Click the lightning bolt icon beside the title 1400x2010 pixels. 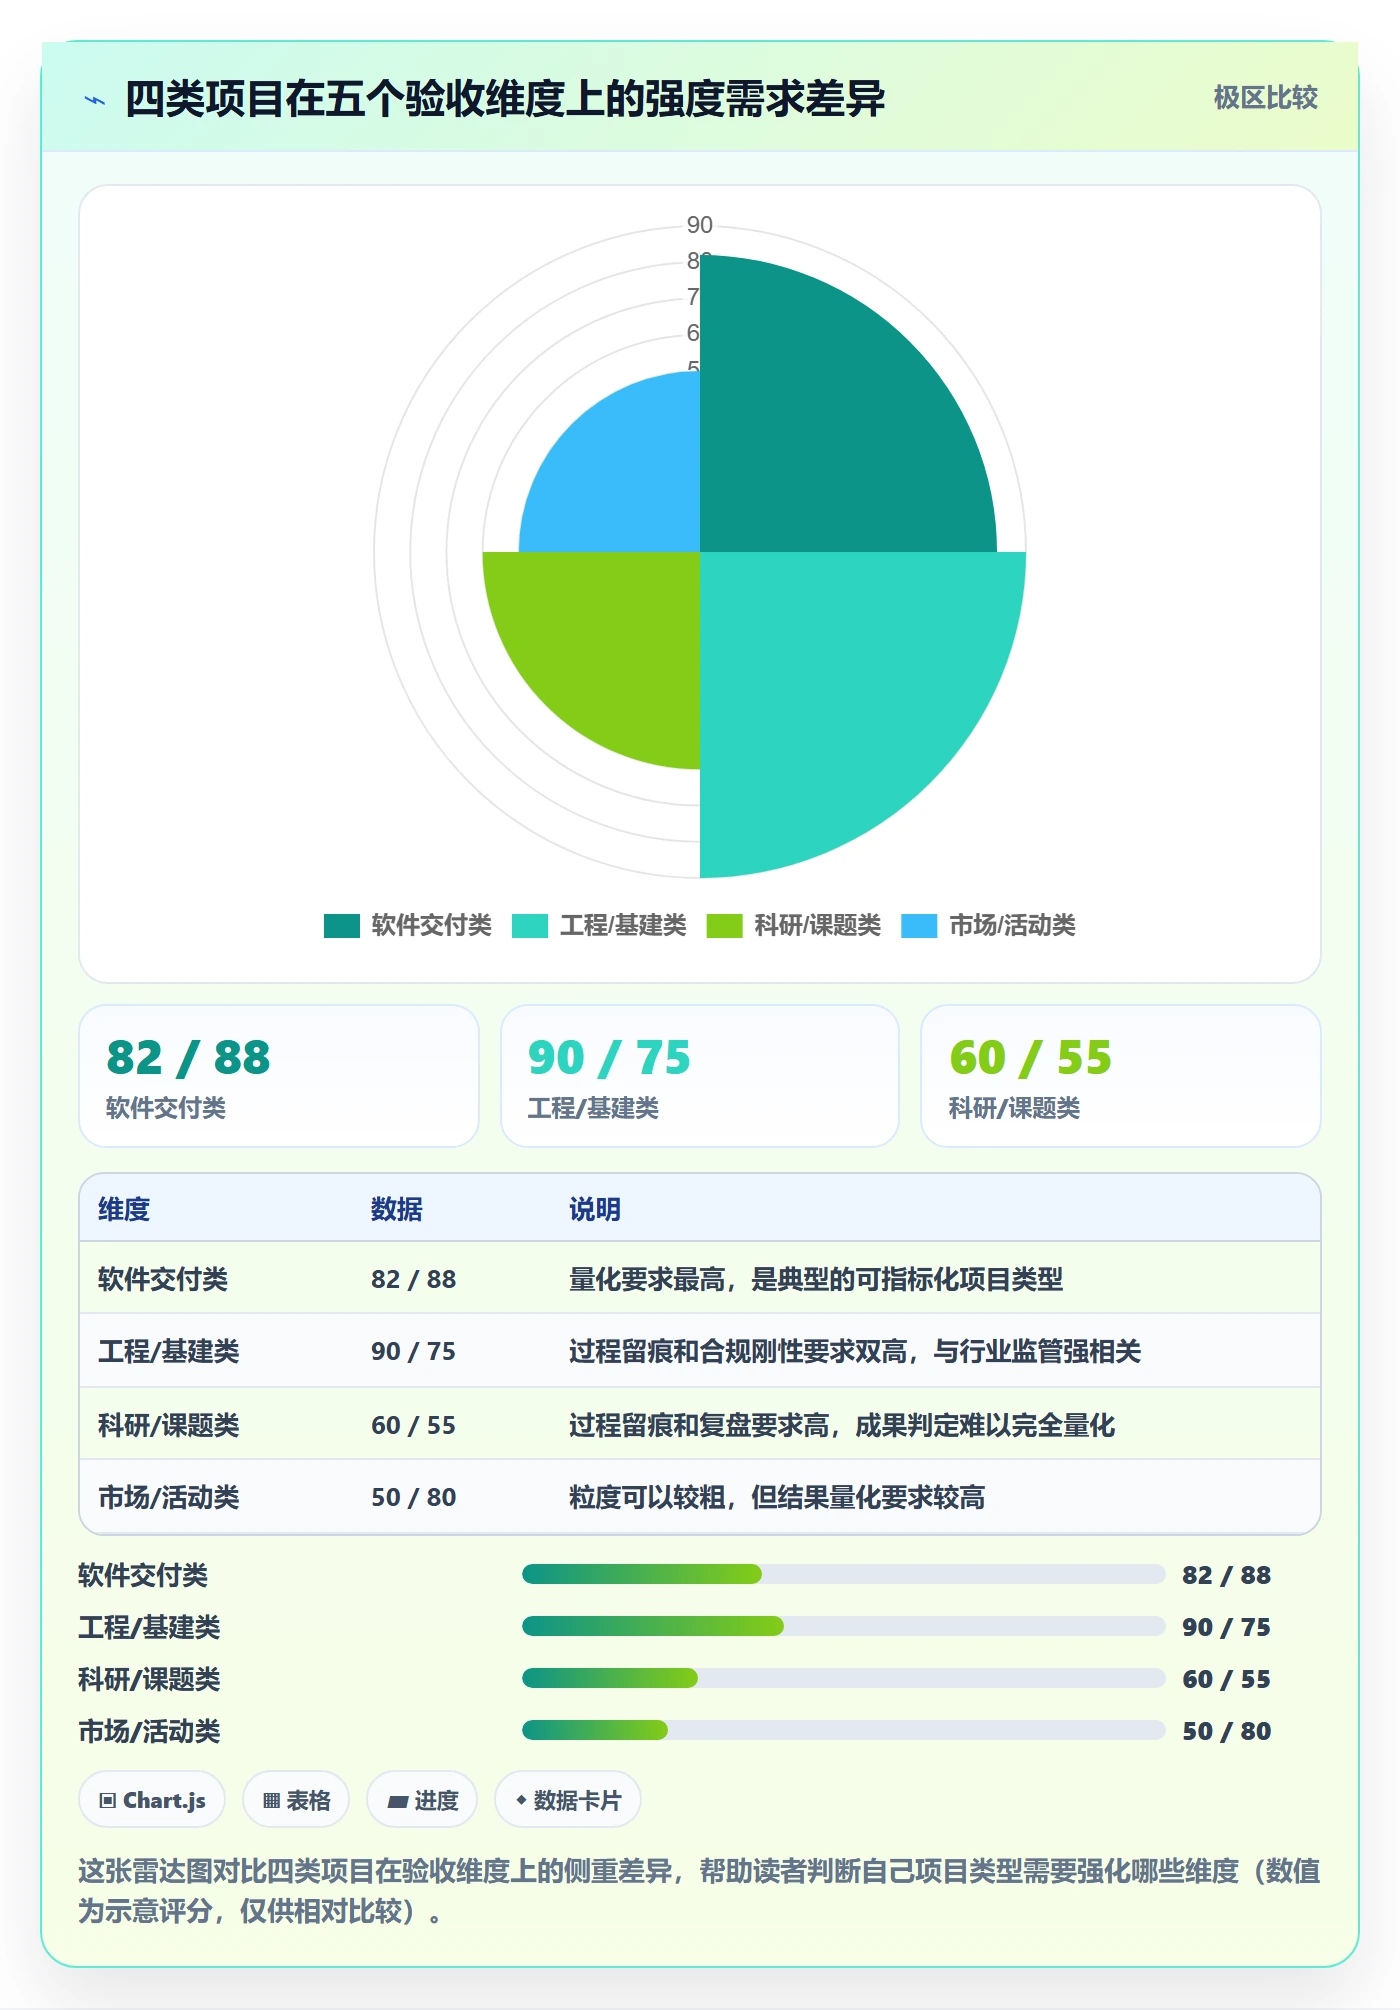(x=95, y=100)
